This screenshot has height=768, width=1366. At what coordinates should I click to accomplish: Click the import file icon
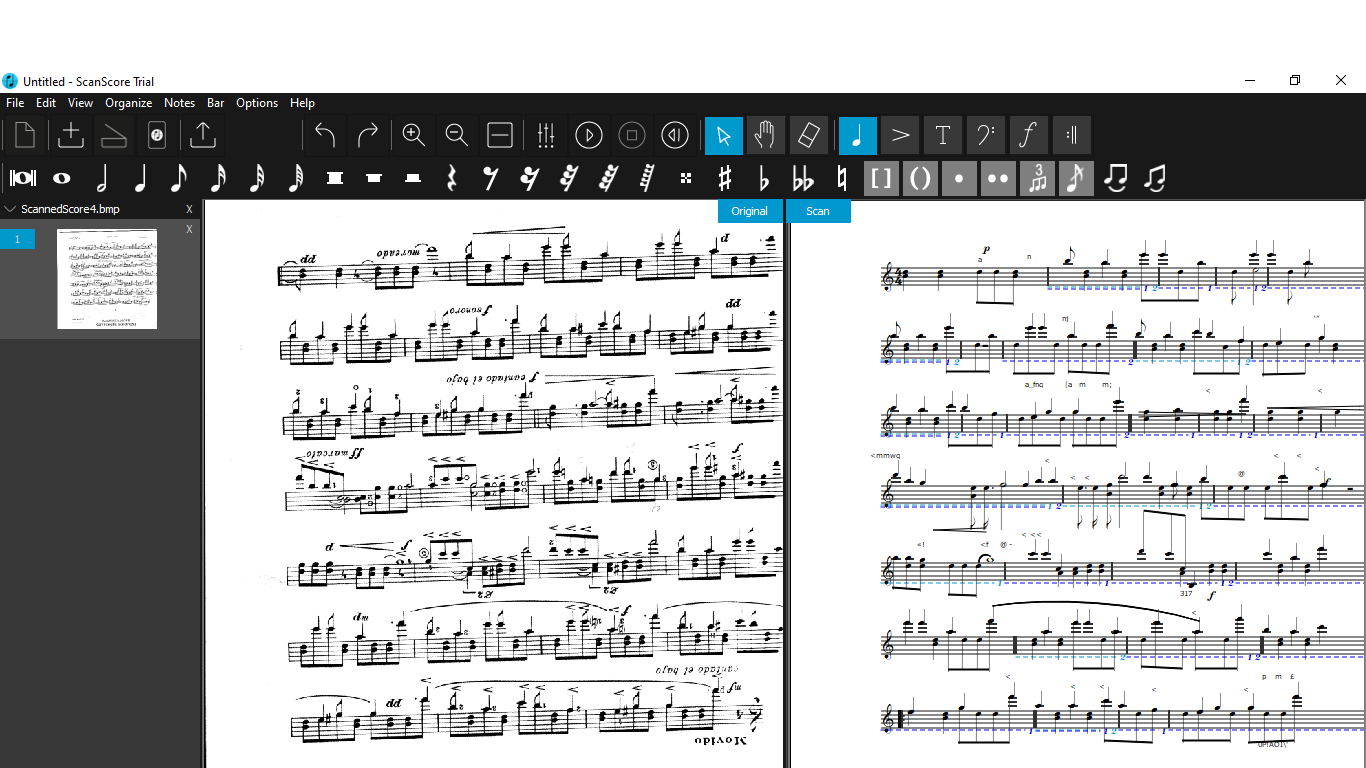(x=71, y=135)
